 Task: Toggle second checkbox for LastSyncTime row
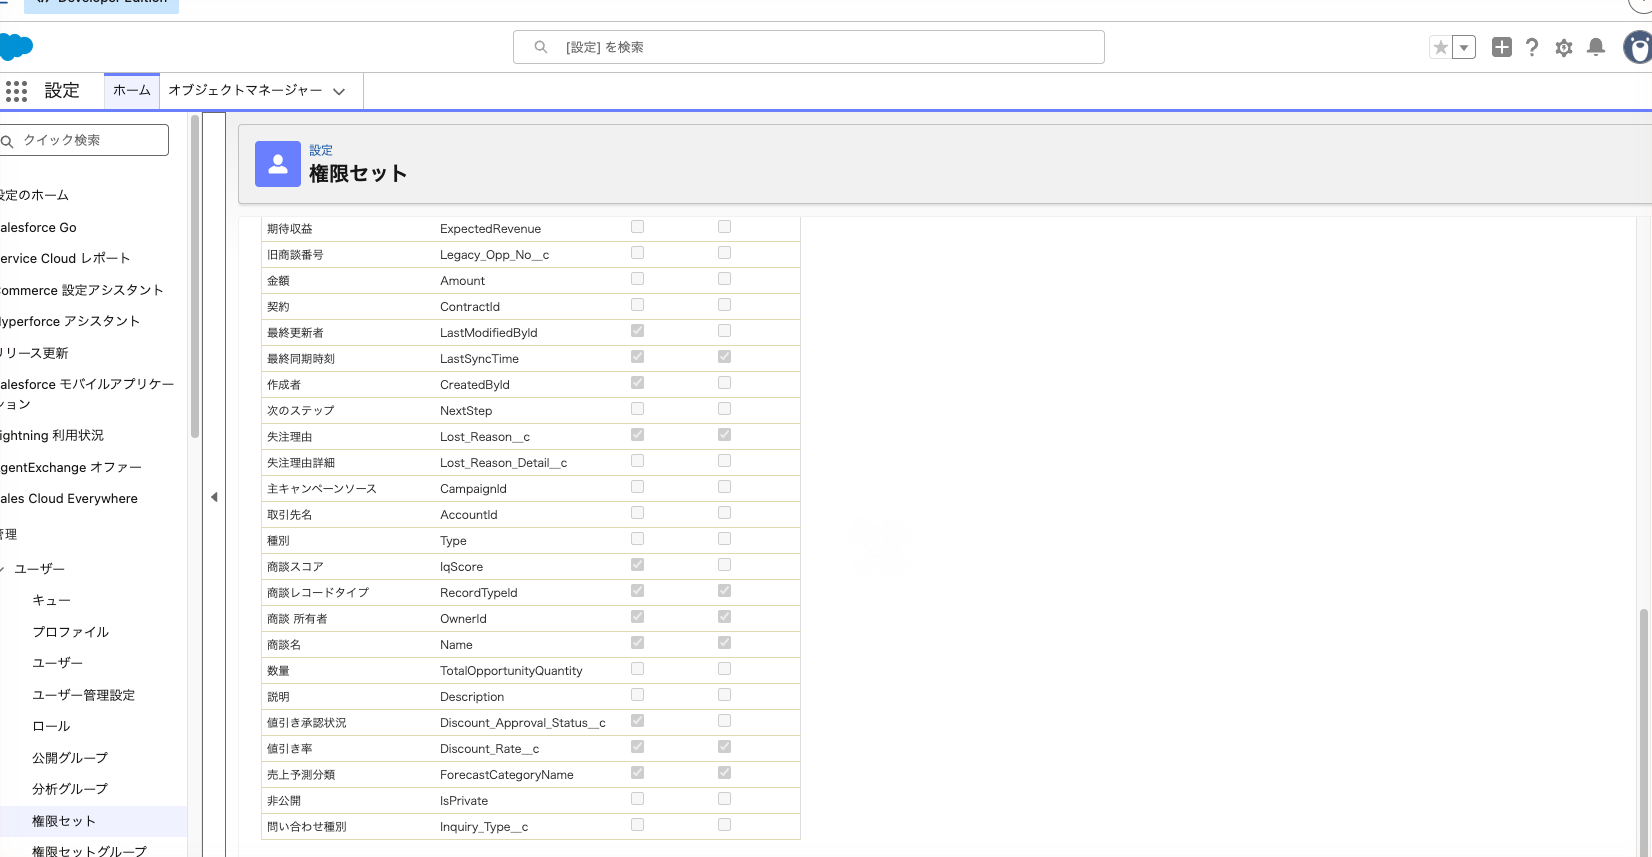point(724,357)
